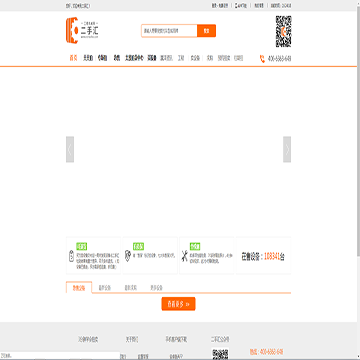Click the 在售设备 108341台 counter

pyautogui.click(x=263, y=256)
